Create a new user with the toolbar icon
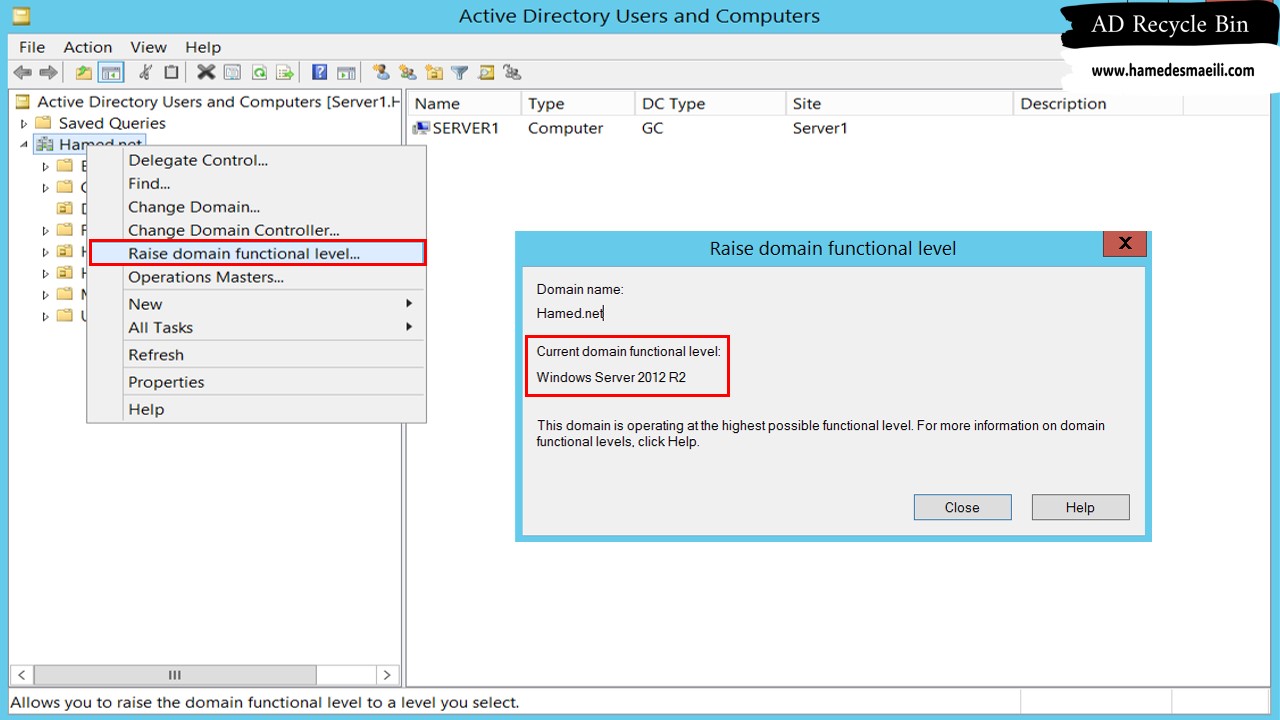Viewport: 1280px width, 720px height. tap(381, 72)
